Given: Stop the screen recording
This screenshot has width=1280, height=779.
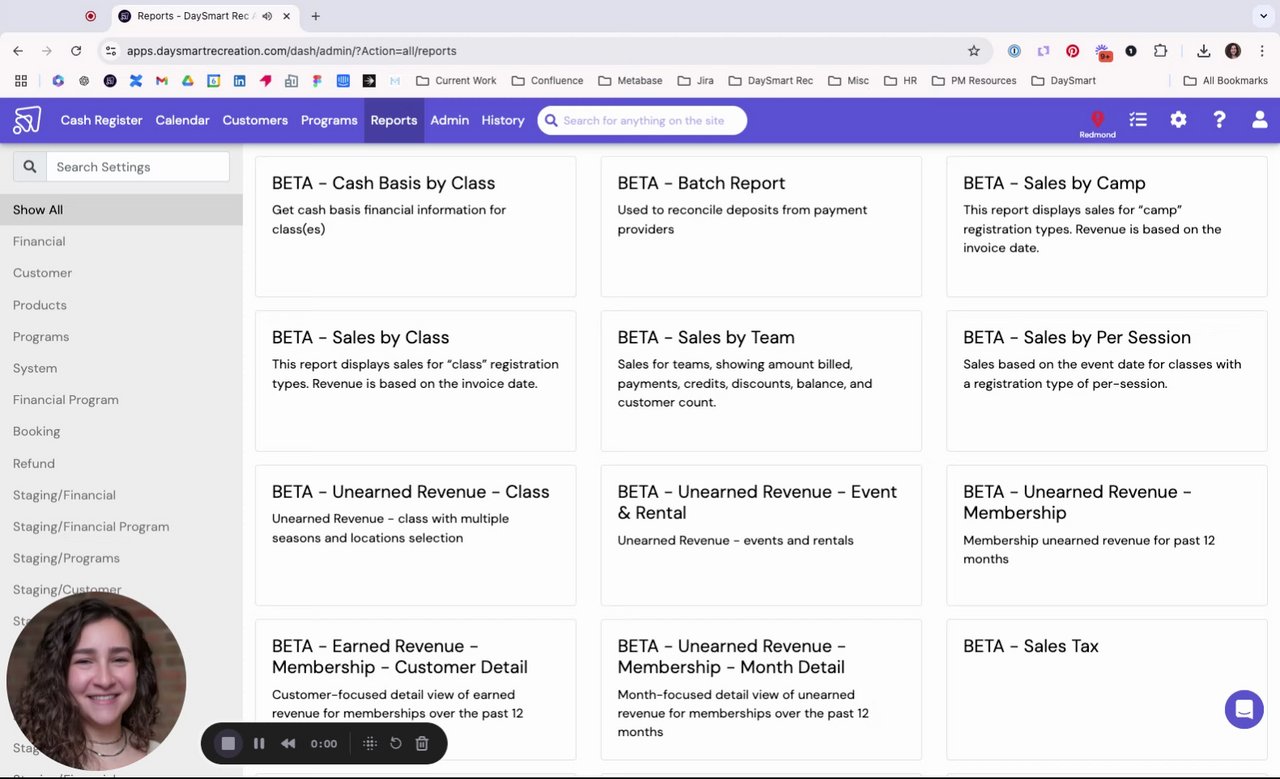Looking at the screenshot, I should pos(228,743).
